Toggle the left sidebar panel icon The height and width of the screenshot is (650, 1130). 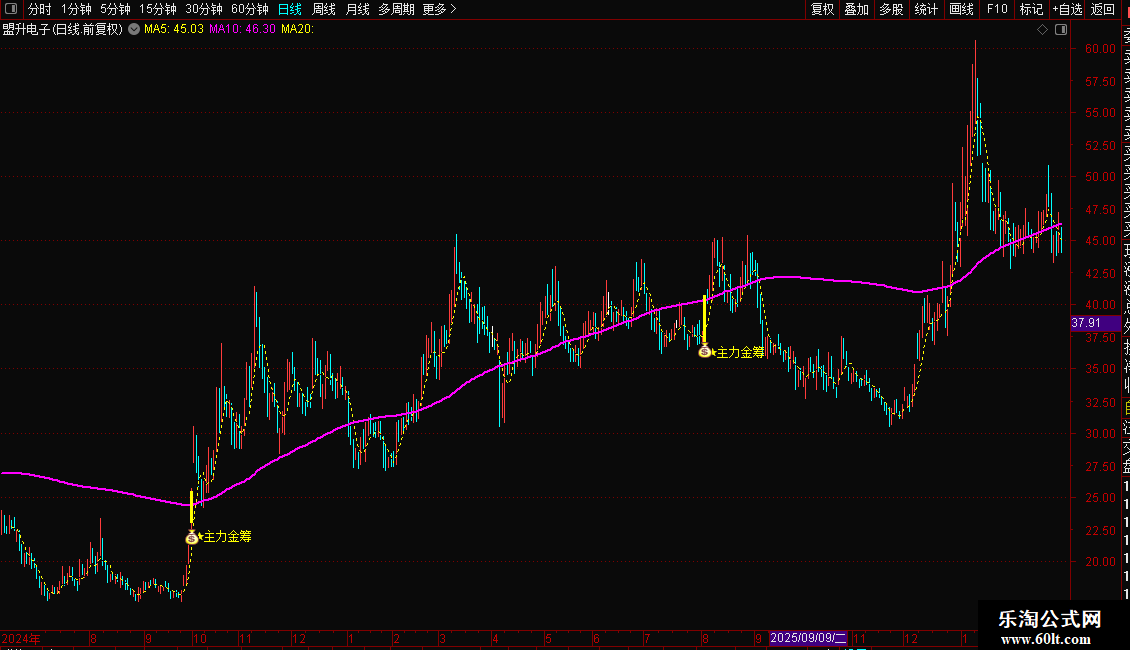11,9
